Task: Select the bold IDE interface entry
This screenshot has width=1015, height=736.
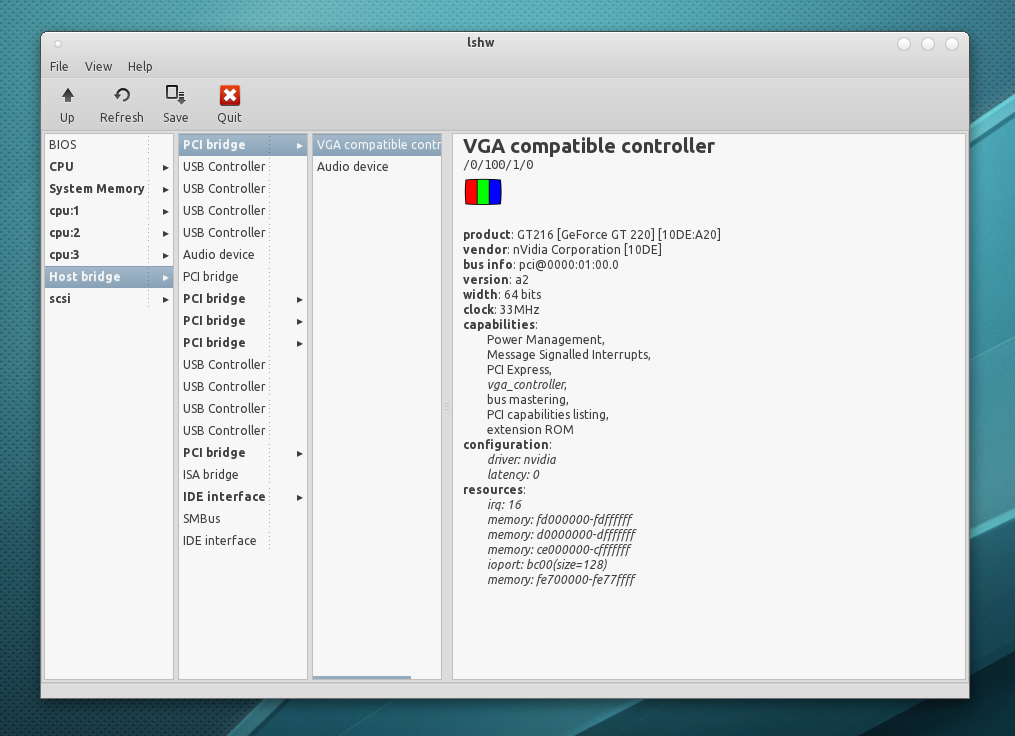Action: (x=243, y=497)
